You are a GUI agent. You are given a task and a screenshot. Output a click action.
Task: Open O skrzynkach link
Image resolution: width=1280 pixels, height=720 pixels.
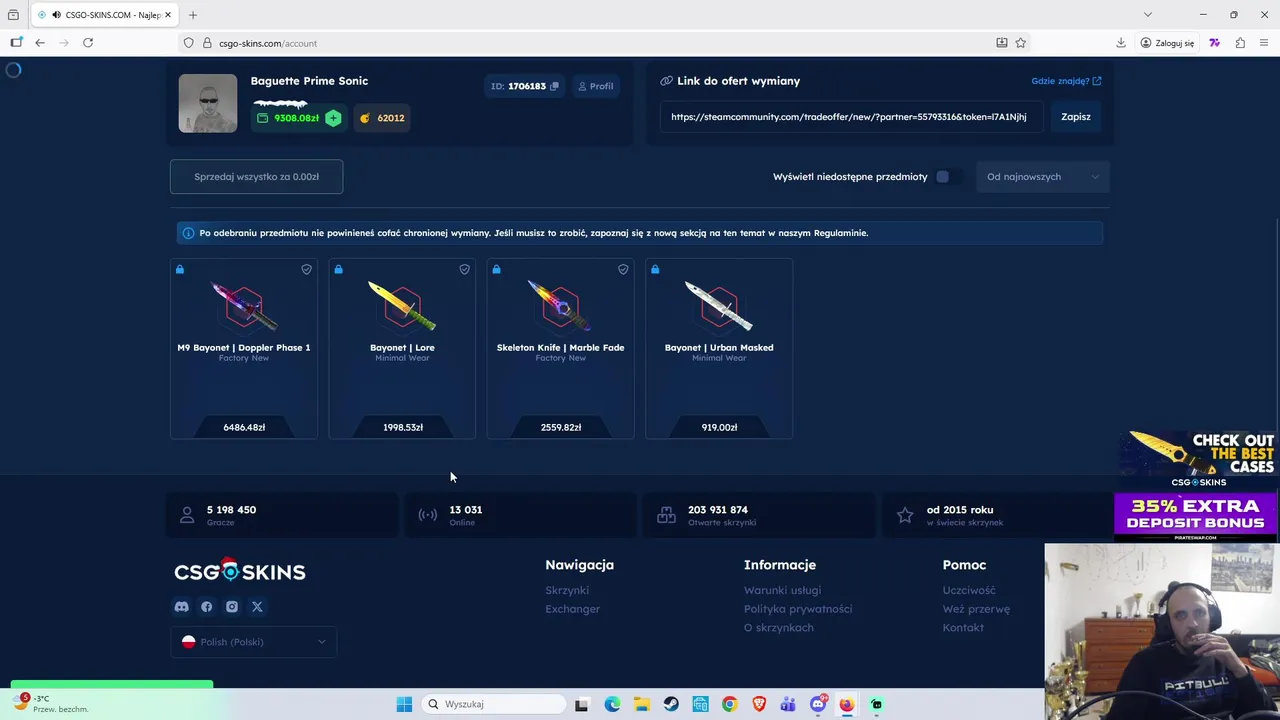point(779,628)
